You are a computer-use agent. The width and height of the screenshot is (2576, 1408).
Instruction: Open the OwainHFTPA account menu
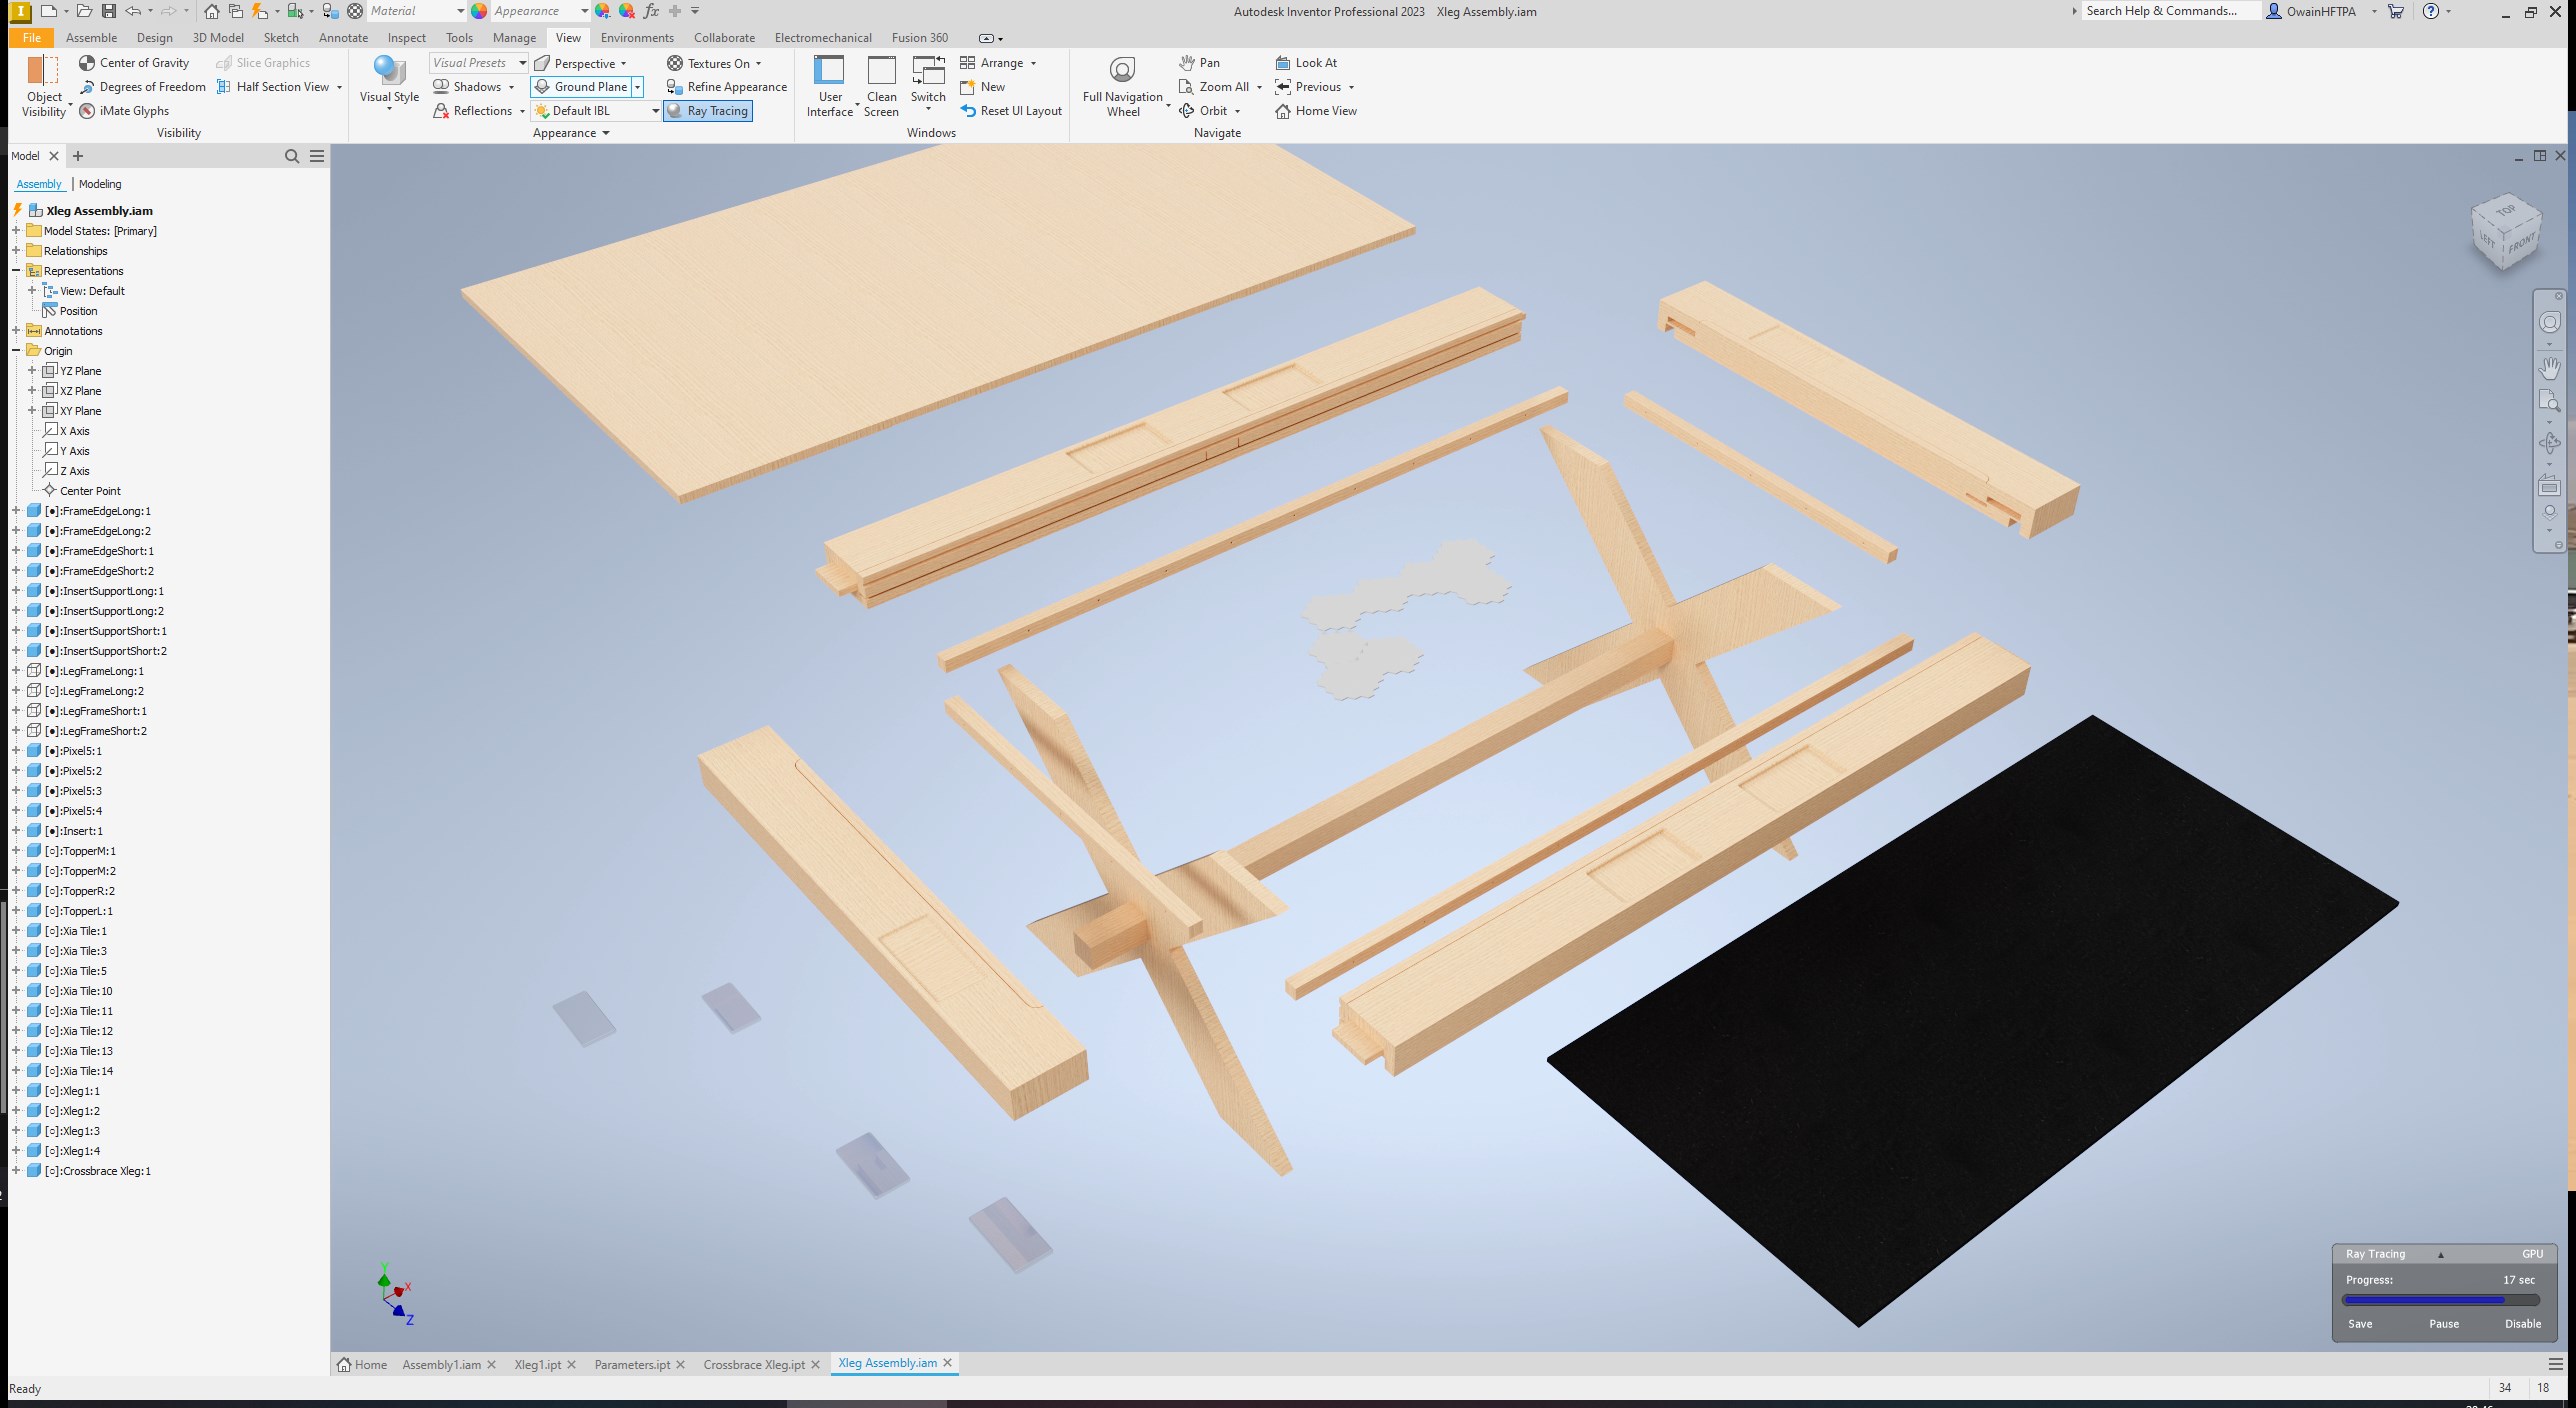(x=2321, y=11)
